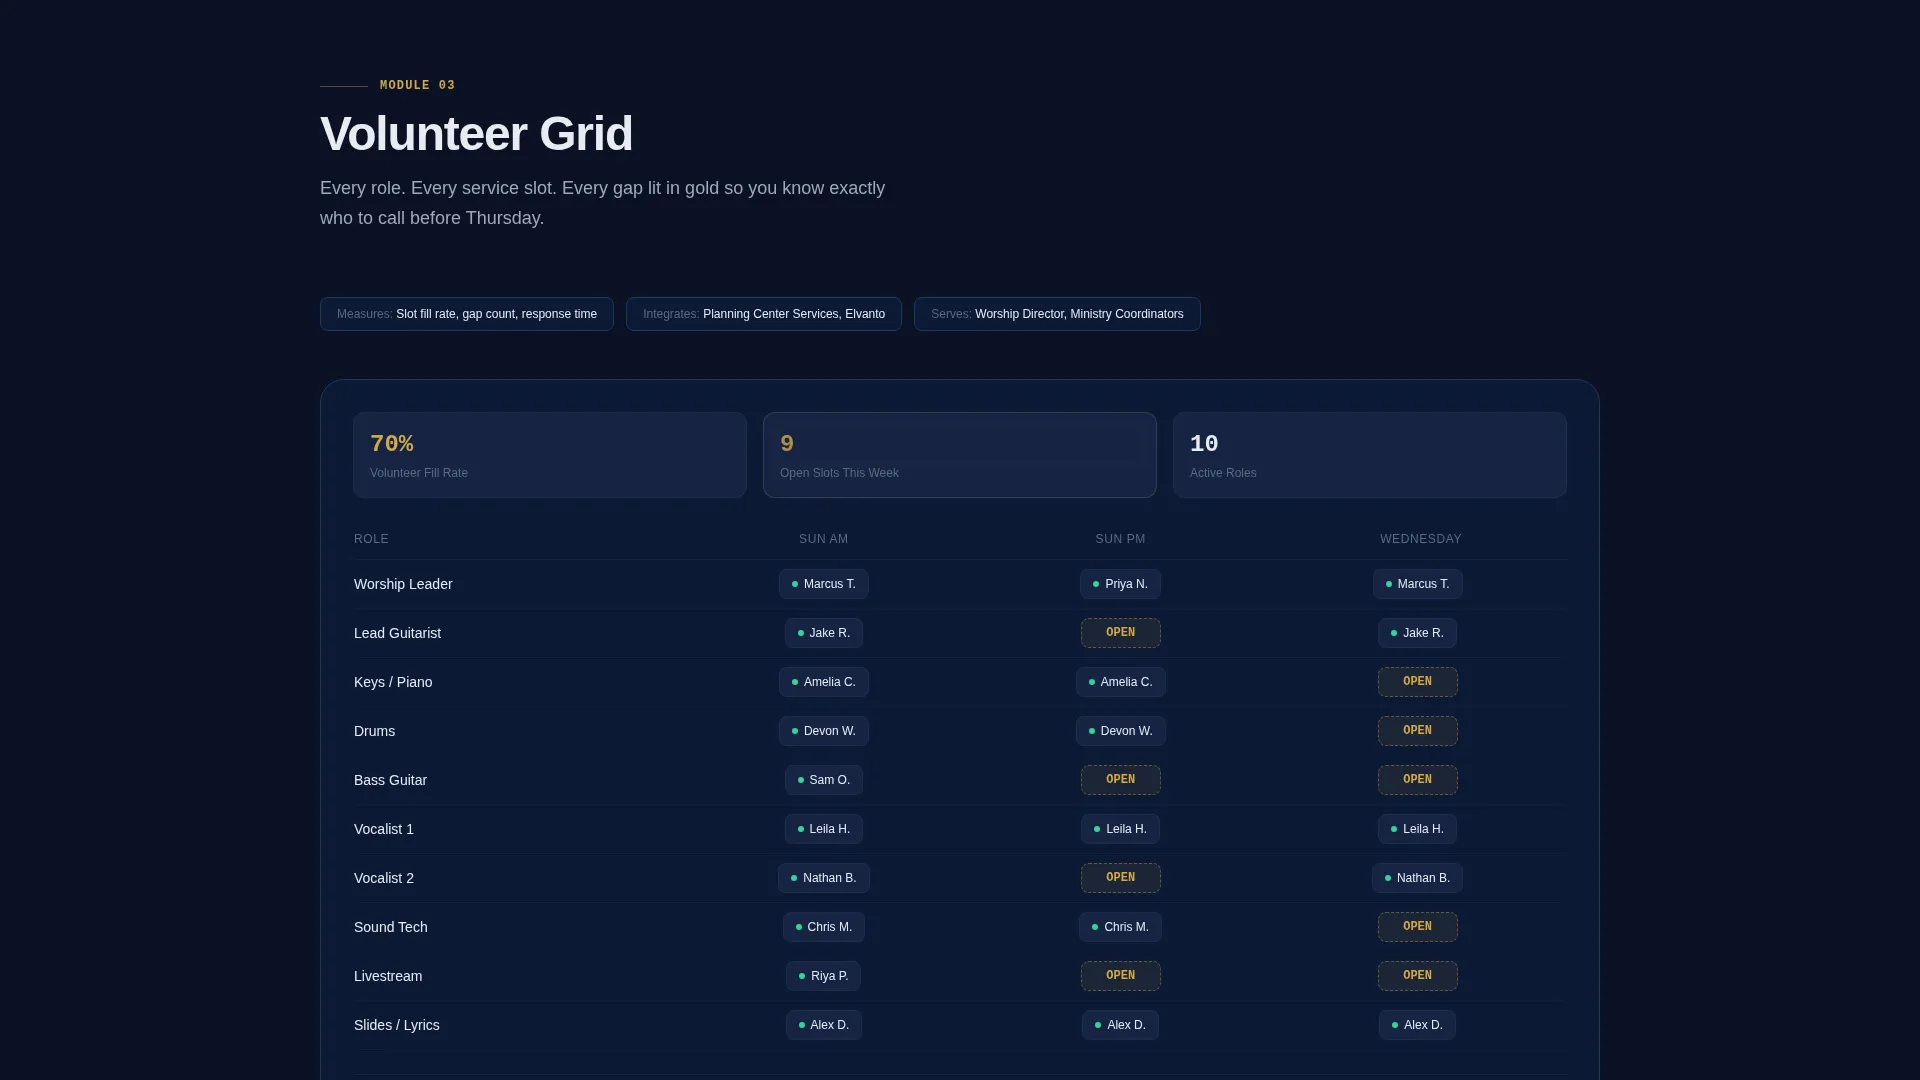Open Sound Tech Wednesday OPEN slot

coord(1417,927)
